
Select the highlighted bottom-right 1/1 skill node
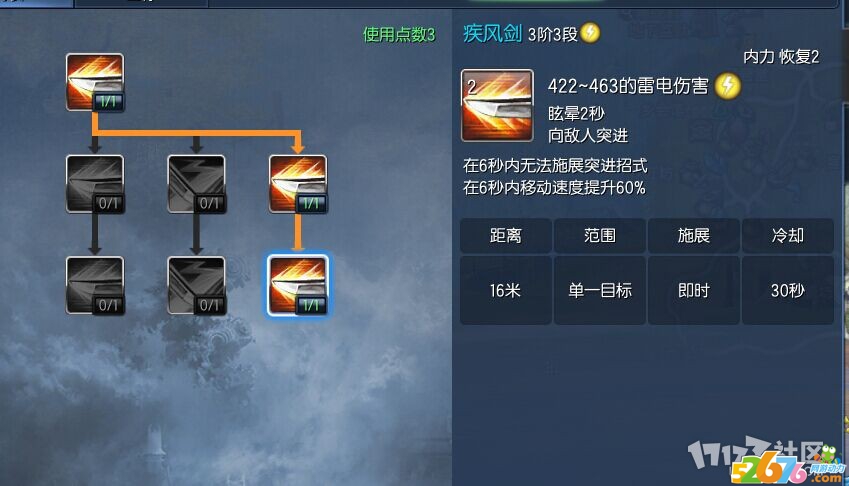click(298, 285)
